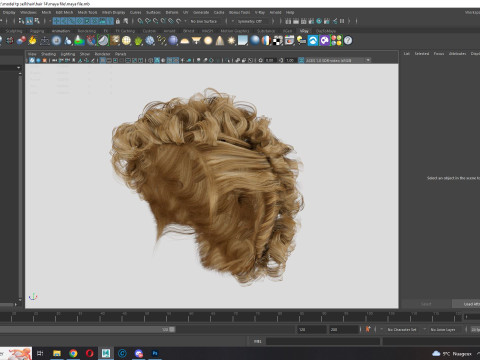480x360 pixels.
Task: Click the playback end time field 120
Action: [312, 329]
